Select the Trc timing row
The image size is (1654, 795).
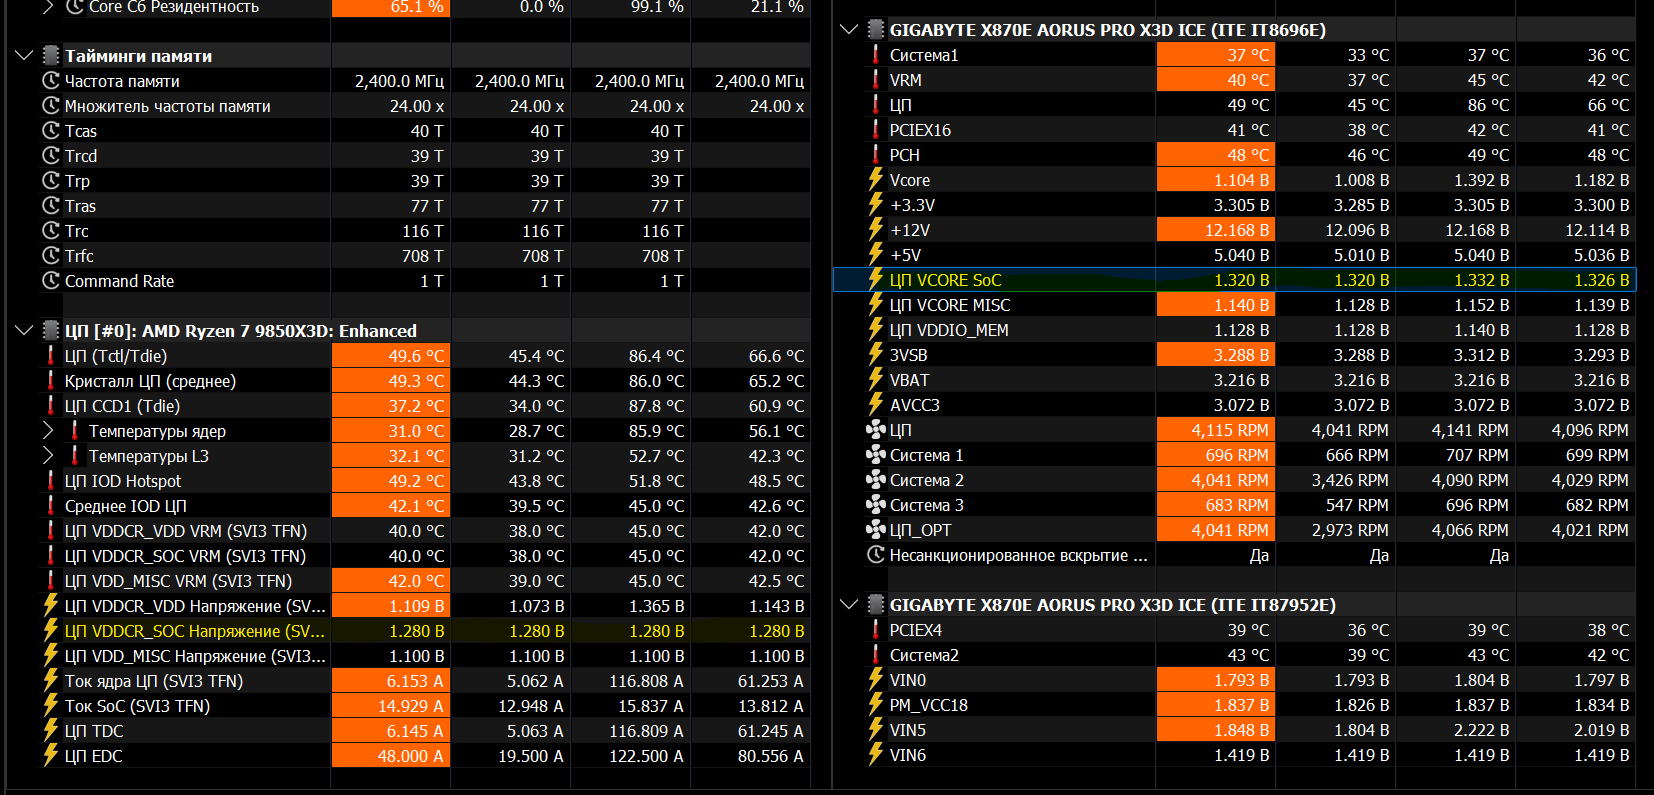[x=424, y=231]
